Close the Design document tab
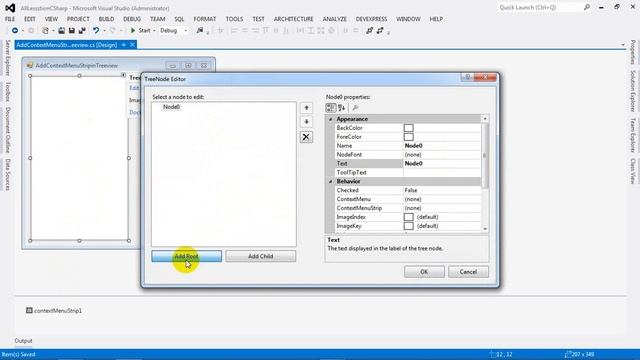The width and height of the screenshot is (640, 360). 132,45
